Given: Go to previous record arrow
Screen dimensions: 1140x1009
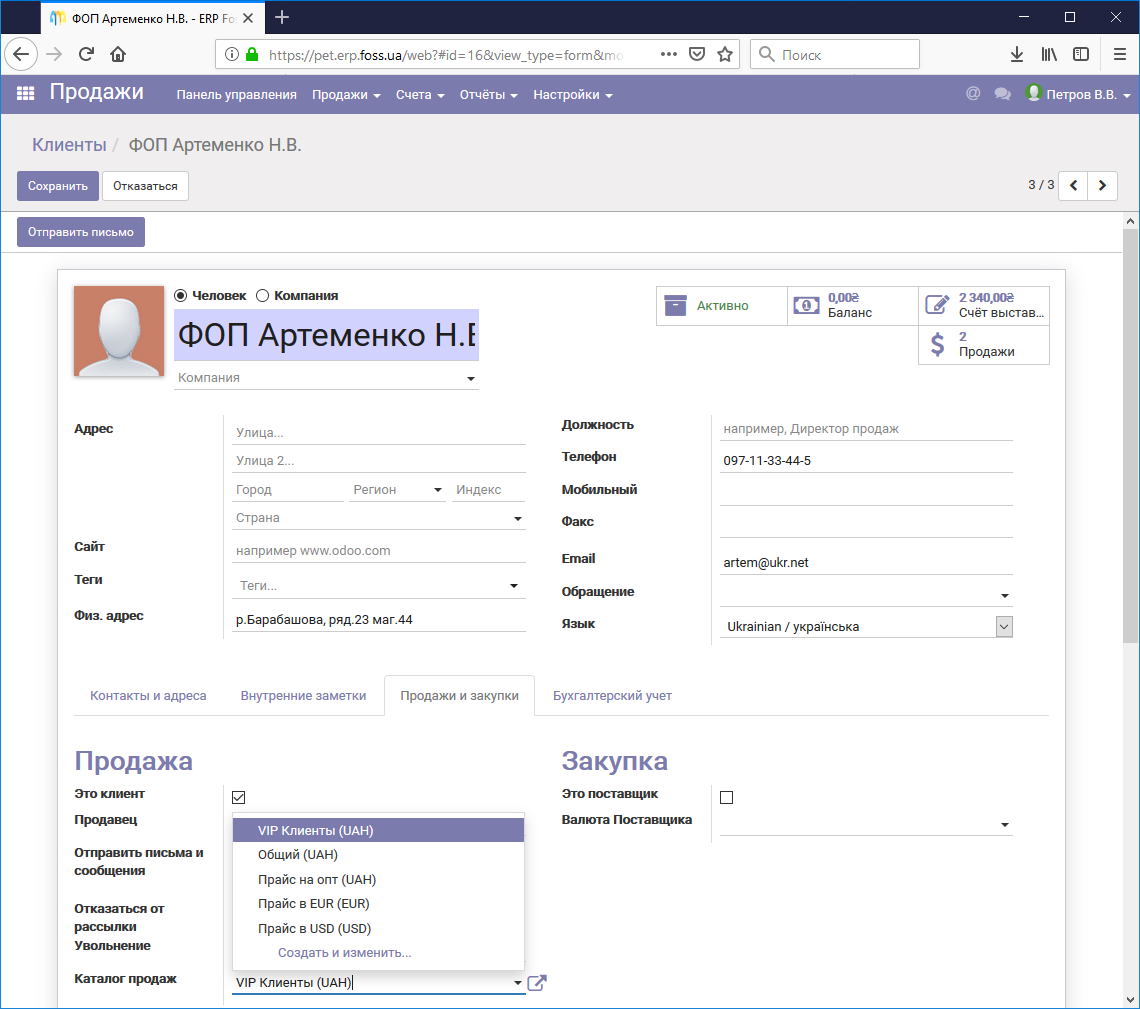Looking at the screenshot, I should point(1073,185).
